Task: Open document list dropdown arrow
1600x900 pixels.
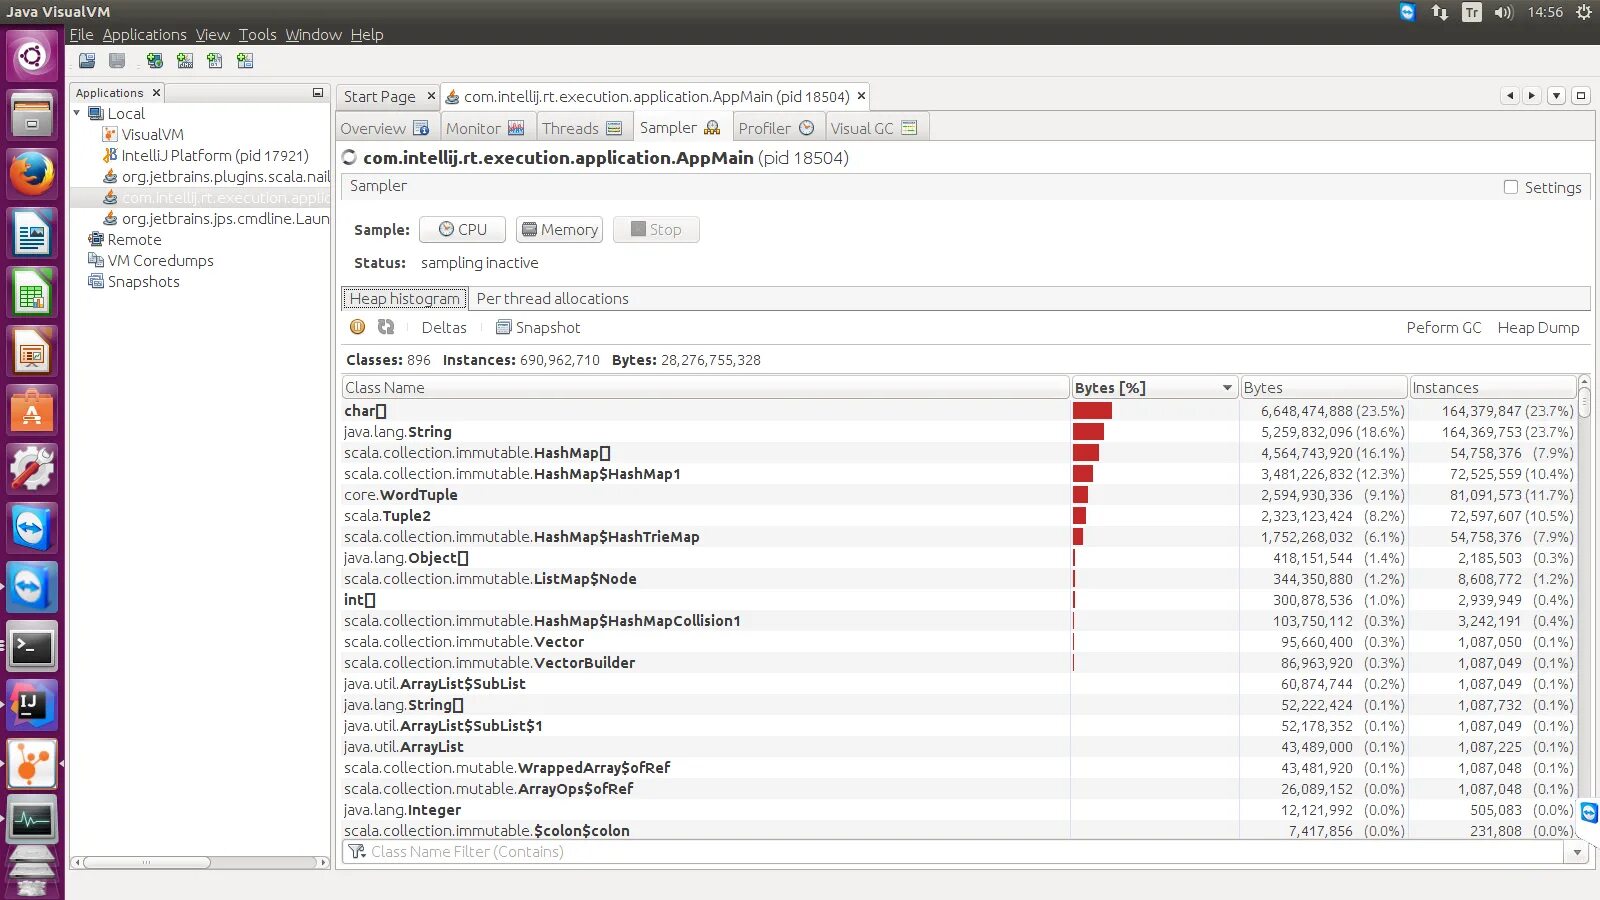Action: (1556, 96)
